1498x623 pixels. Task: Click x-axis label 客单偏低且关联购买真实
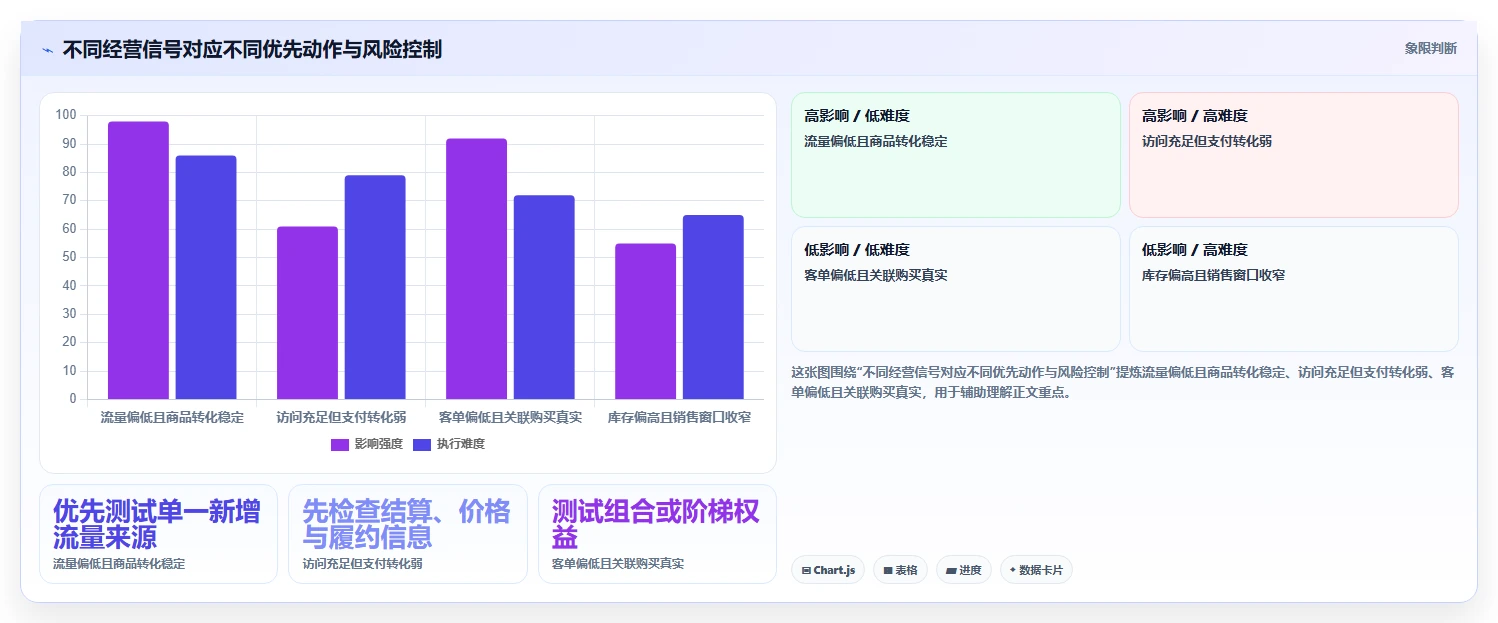coord(510,417)
